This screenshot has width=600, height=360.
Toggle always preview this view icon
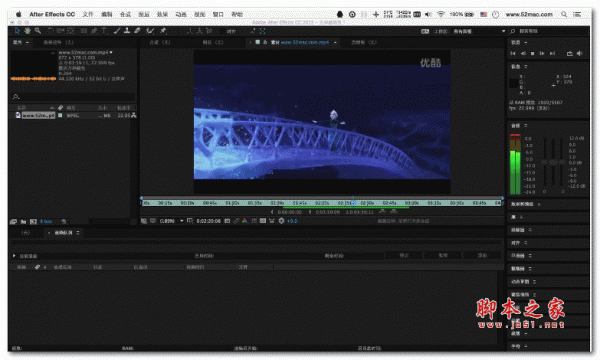(144, 221)
